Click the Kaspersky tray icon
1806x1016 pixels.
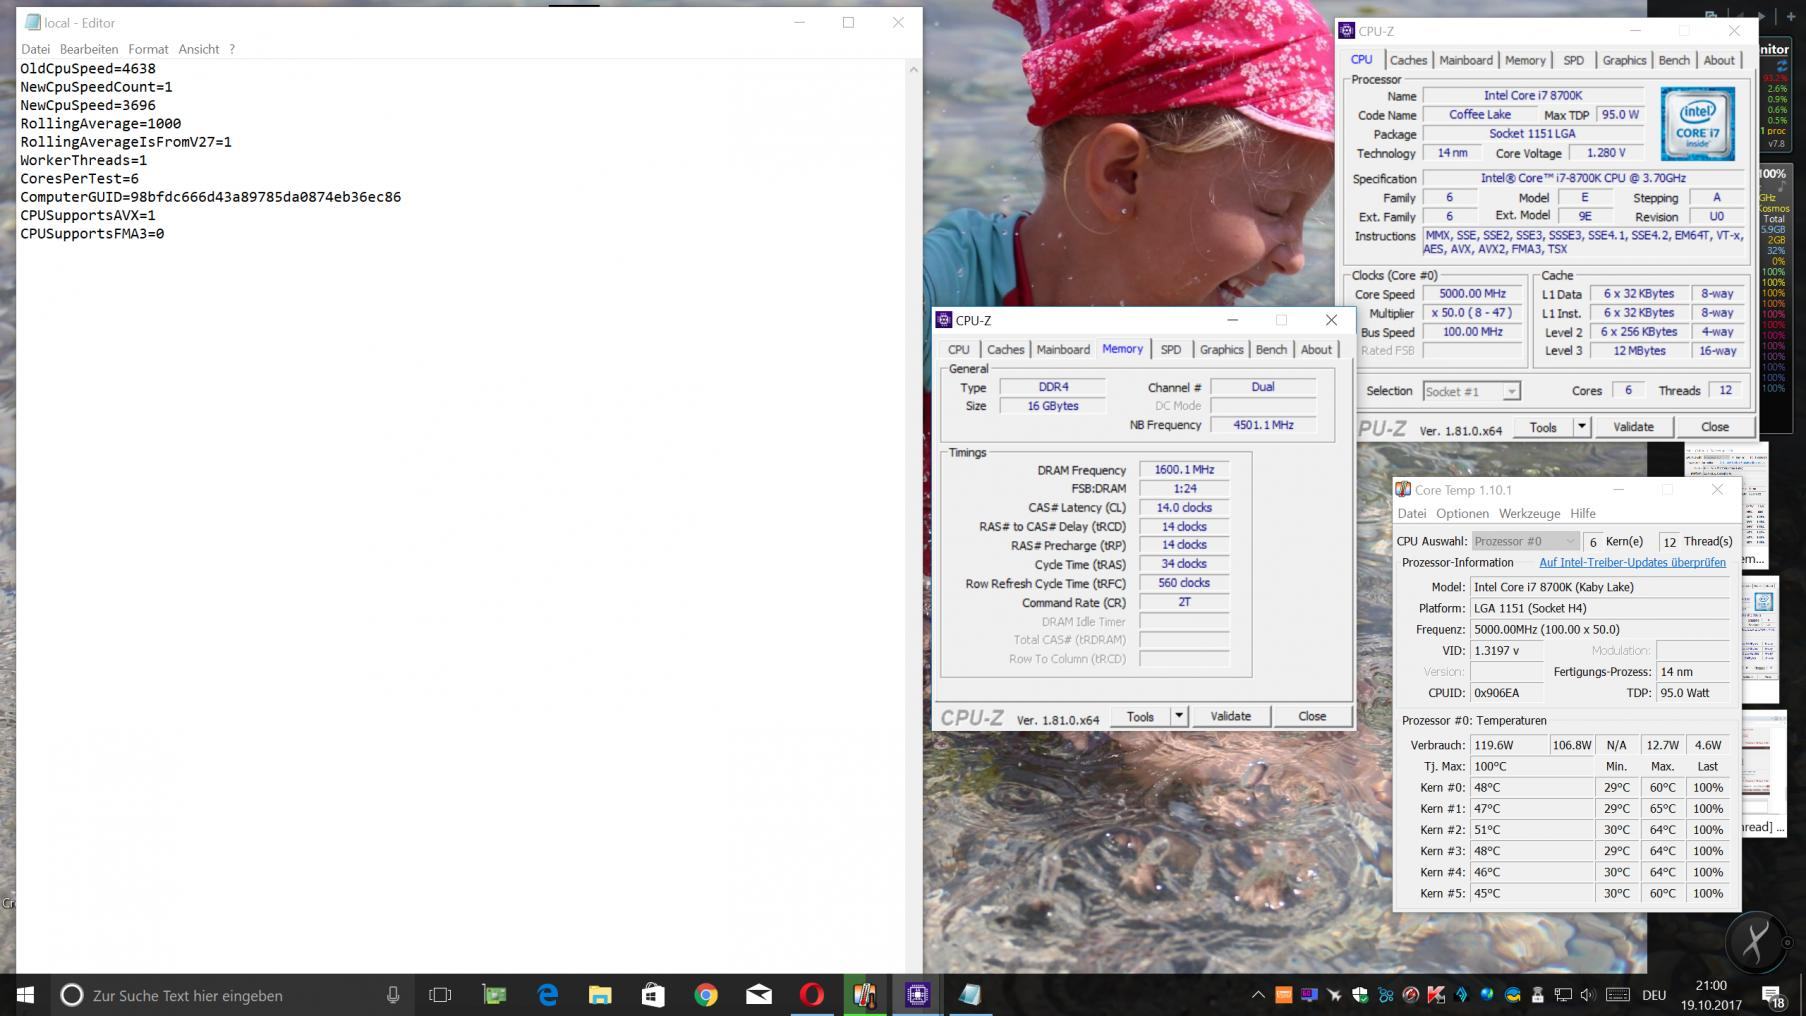[x=1436, y=995]
